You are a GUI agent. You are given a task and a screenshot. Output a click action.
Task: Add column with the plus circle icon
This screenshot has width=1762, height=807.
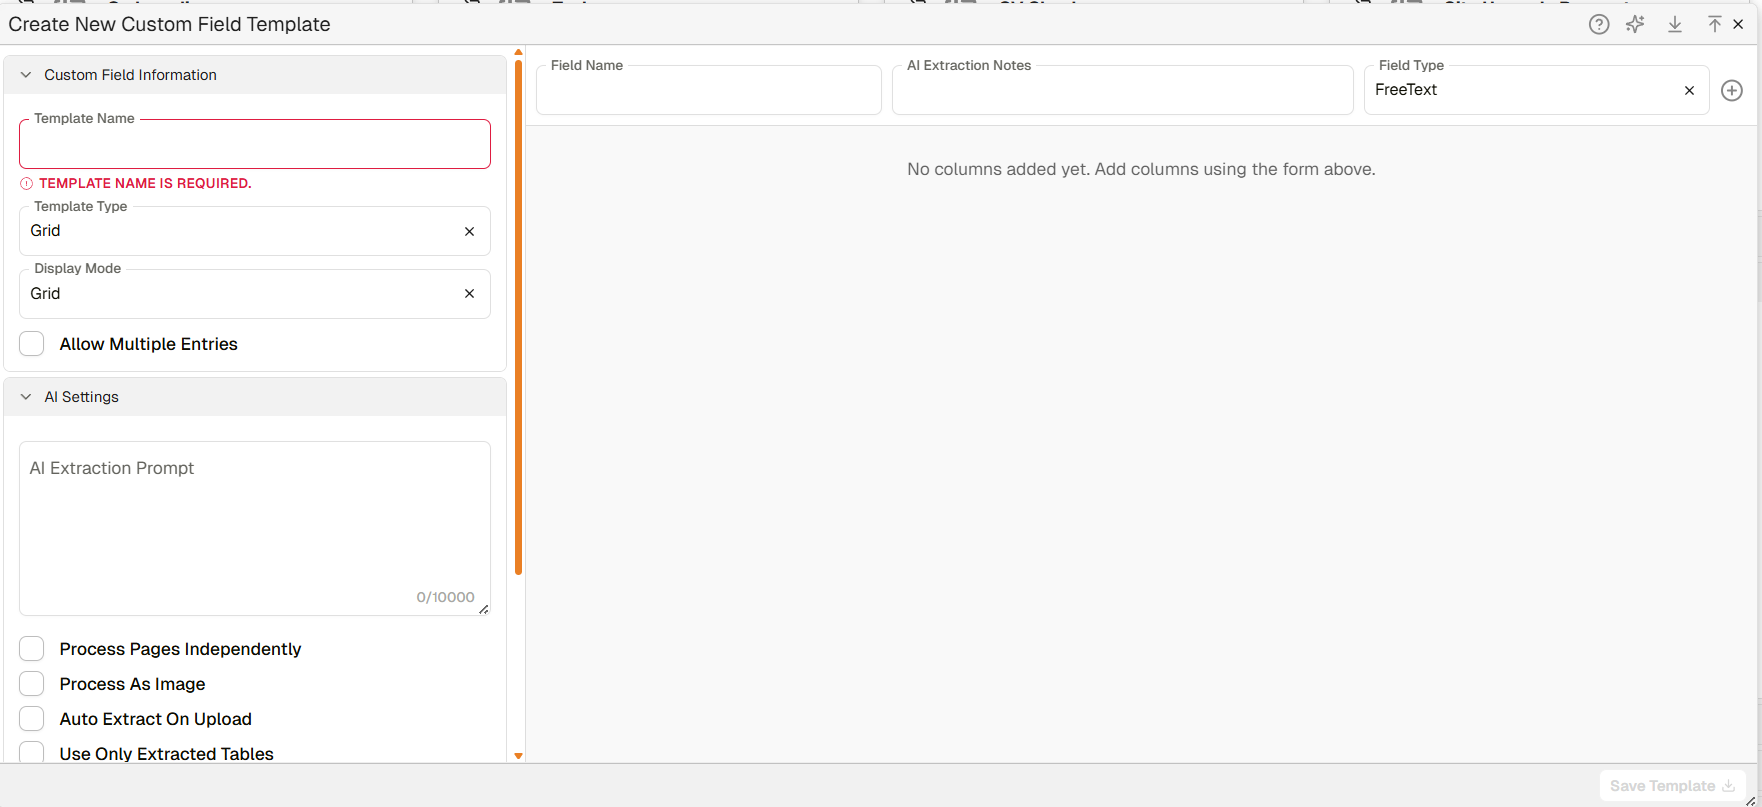pos(1732,91)
